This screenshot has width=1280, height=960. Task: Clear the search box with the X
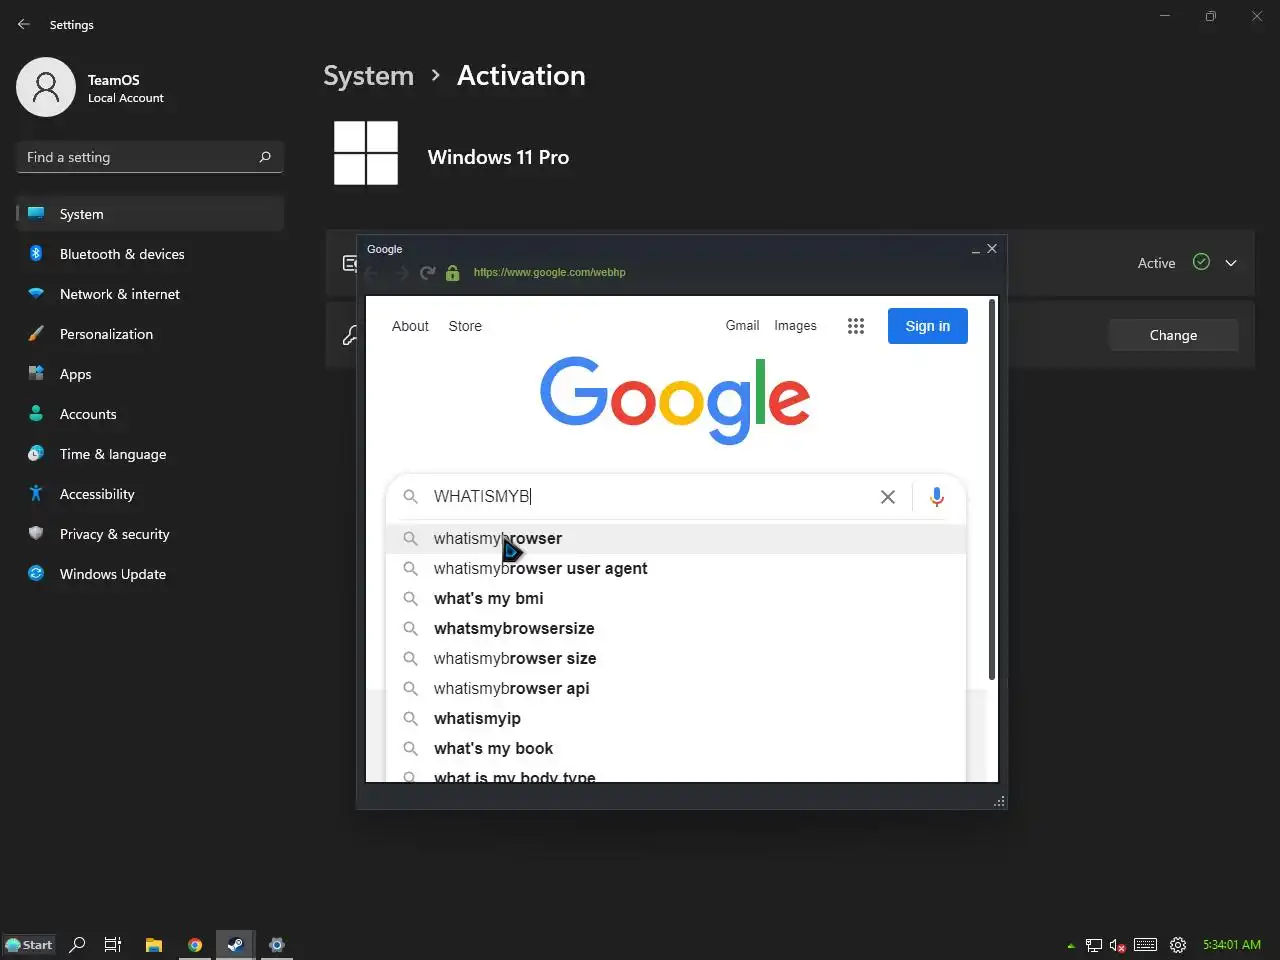click(x=887, y=497)
